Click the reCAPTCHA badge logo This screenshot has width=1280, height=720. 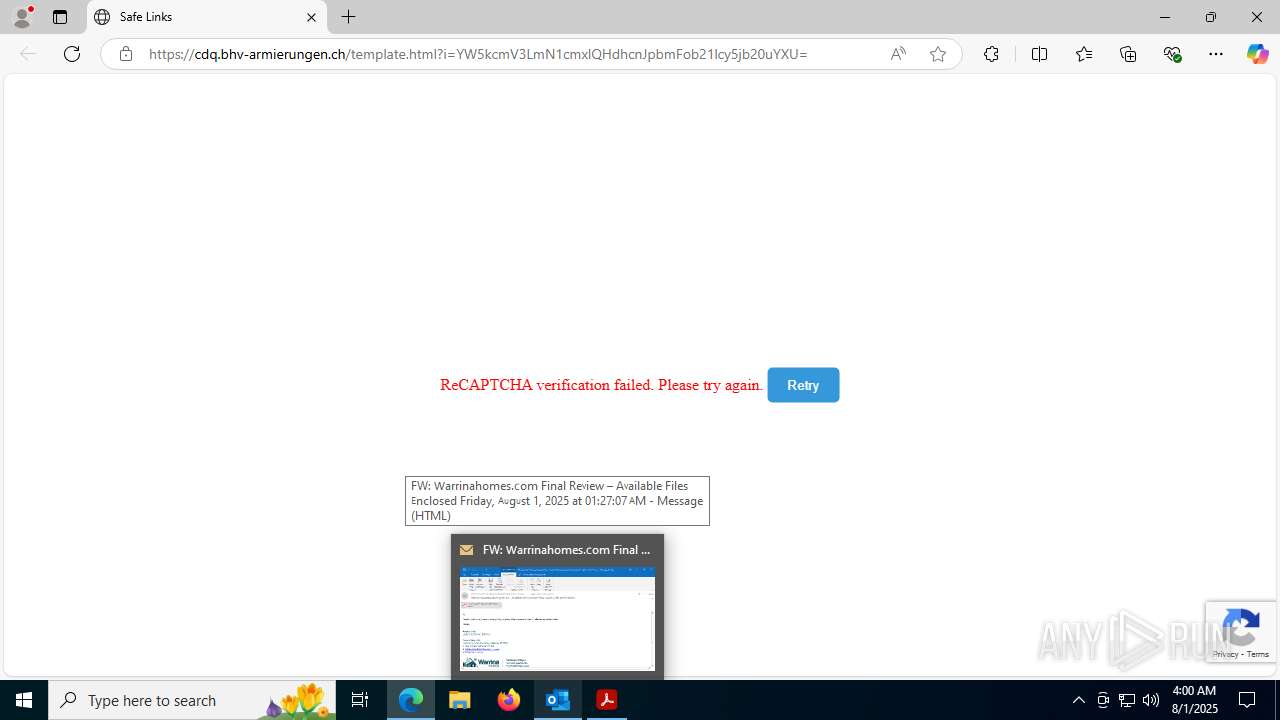click(x=1241, y=627)
